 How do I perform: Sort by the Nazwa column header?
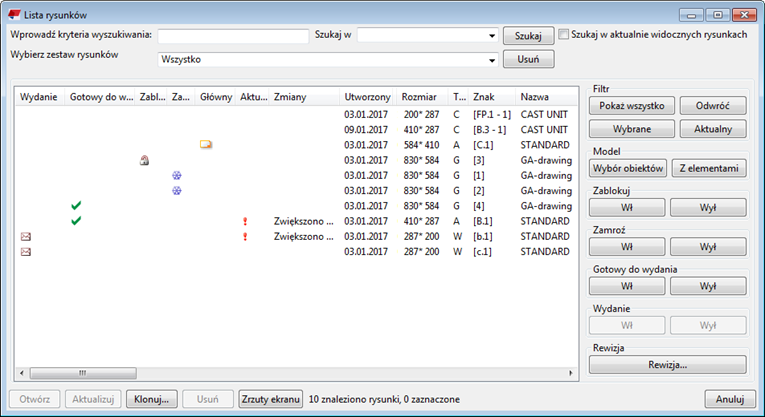(545, 97)
